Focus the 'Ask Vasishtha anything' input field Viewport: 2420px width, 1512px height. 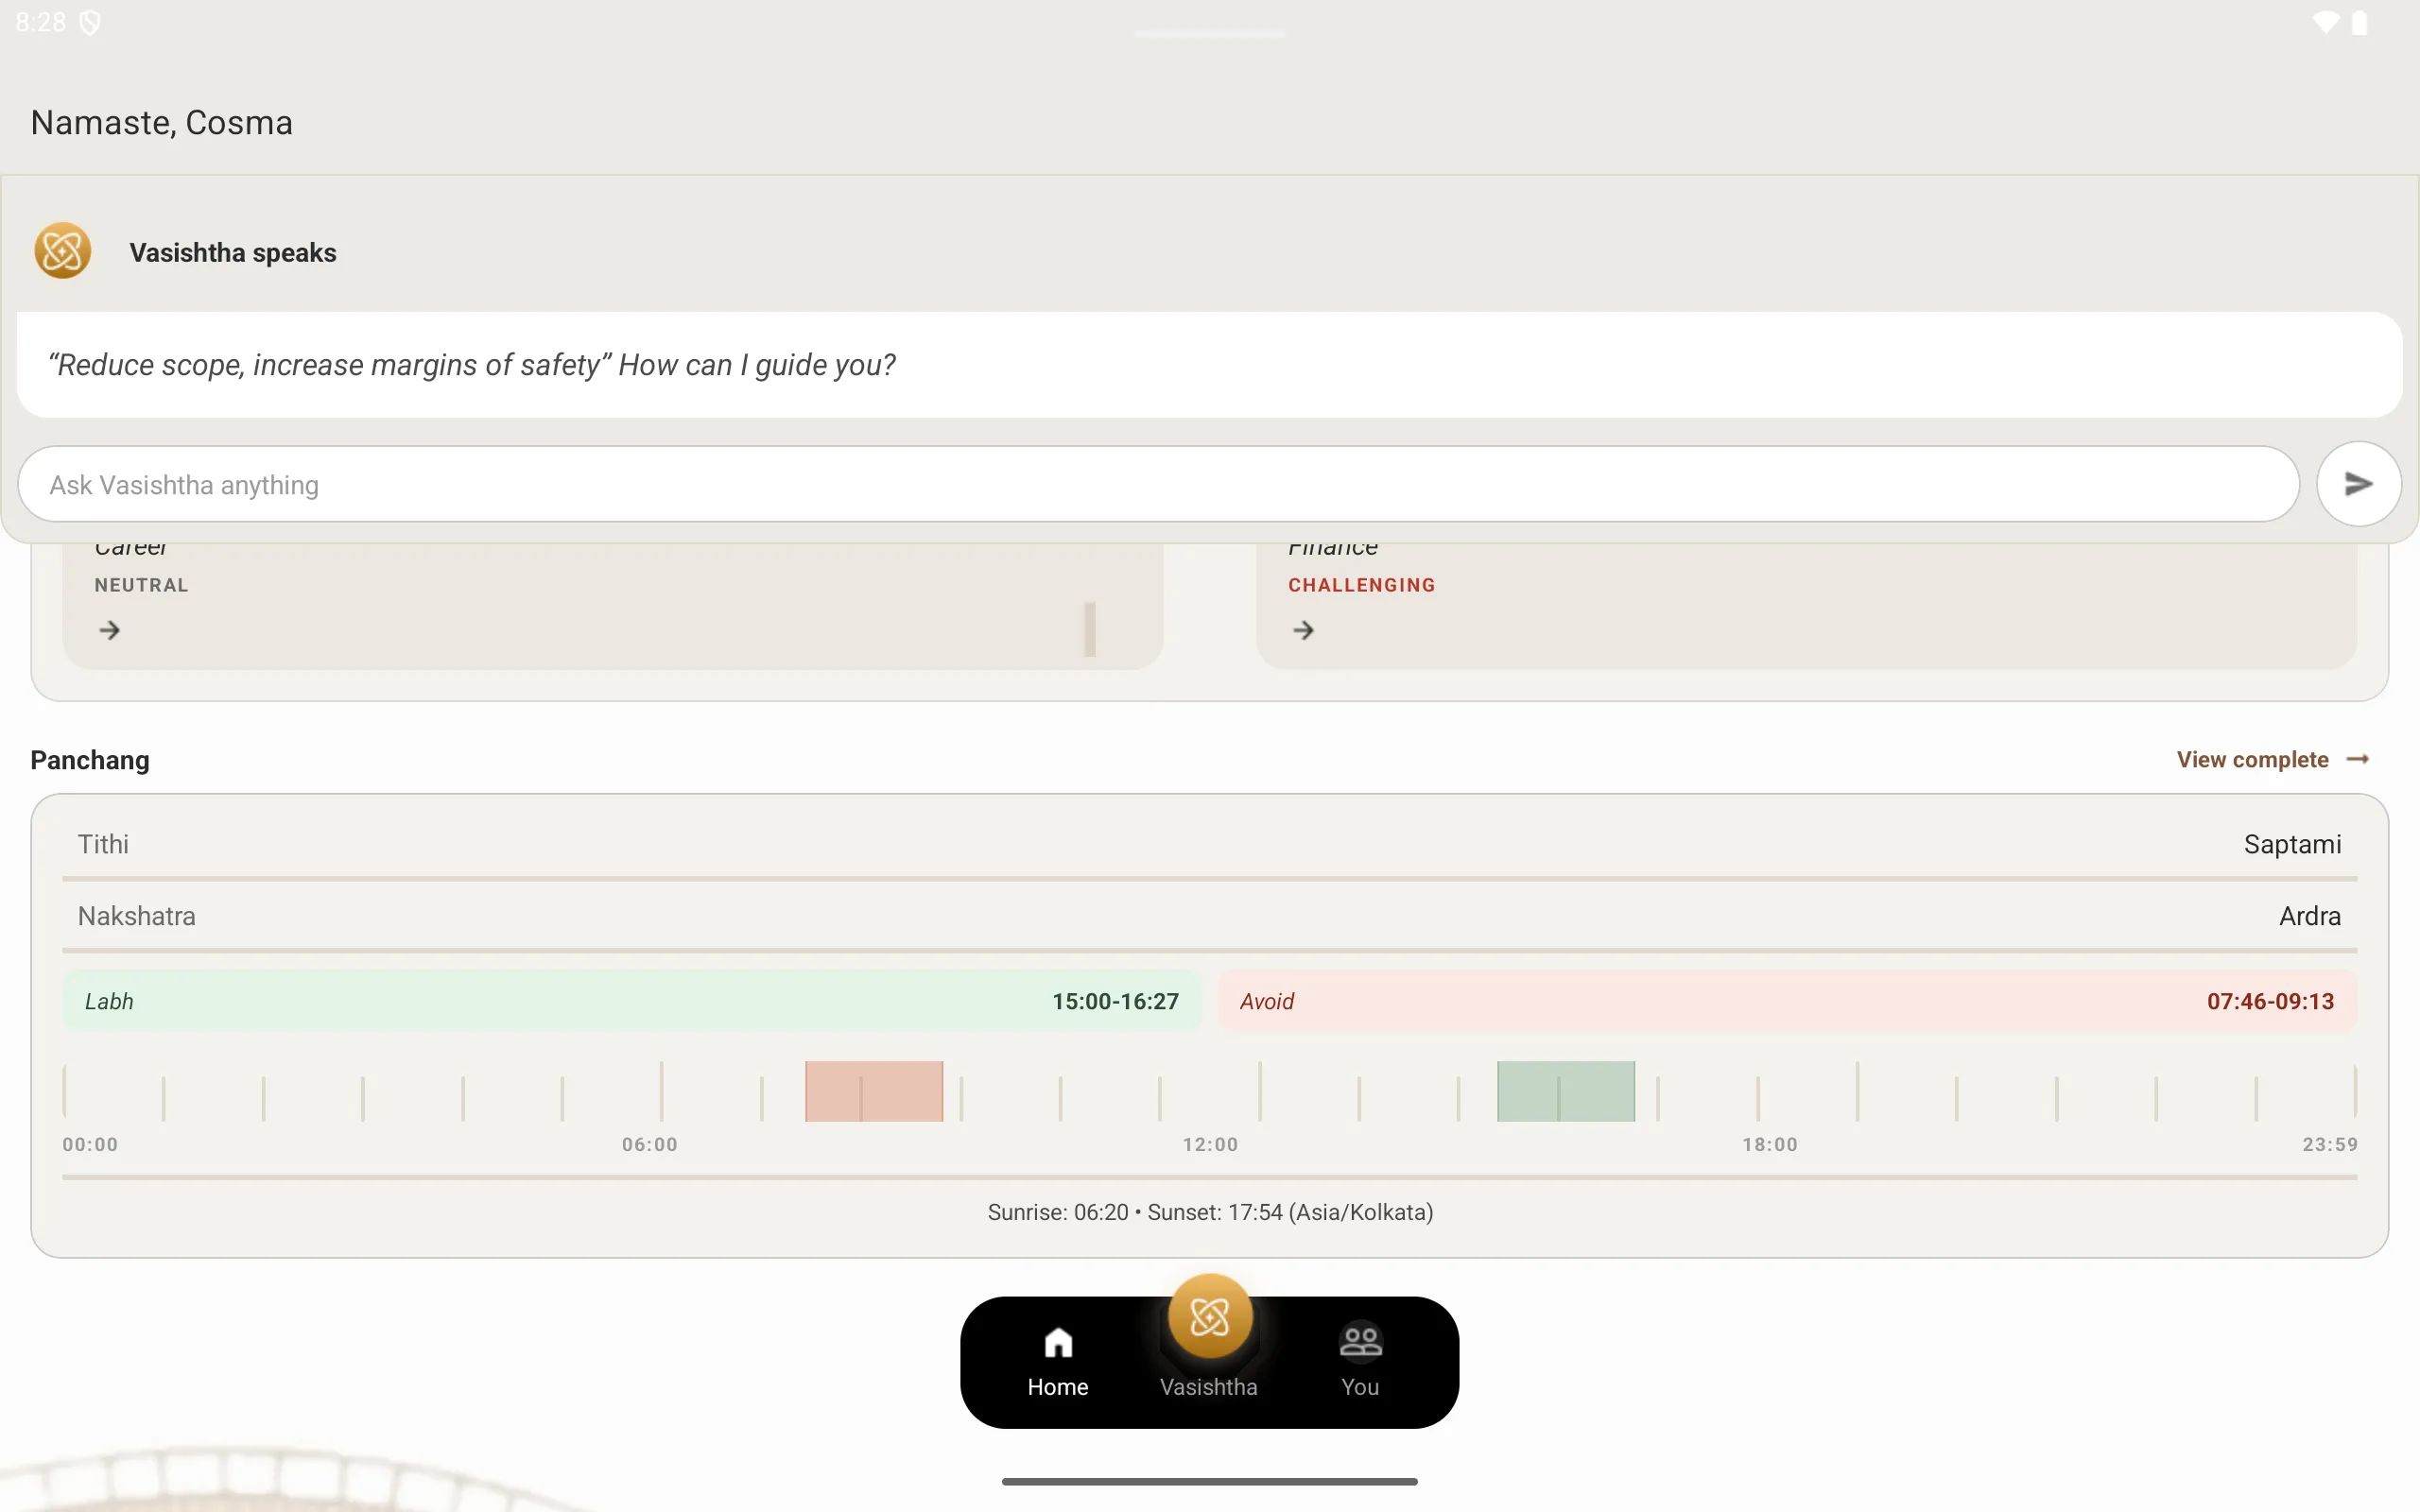(x=1158, y=484)
